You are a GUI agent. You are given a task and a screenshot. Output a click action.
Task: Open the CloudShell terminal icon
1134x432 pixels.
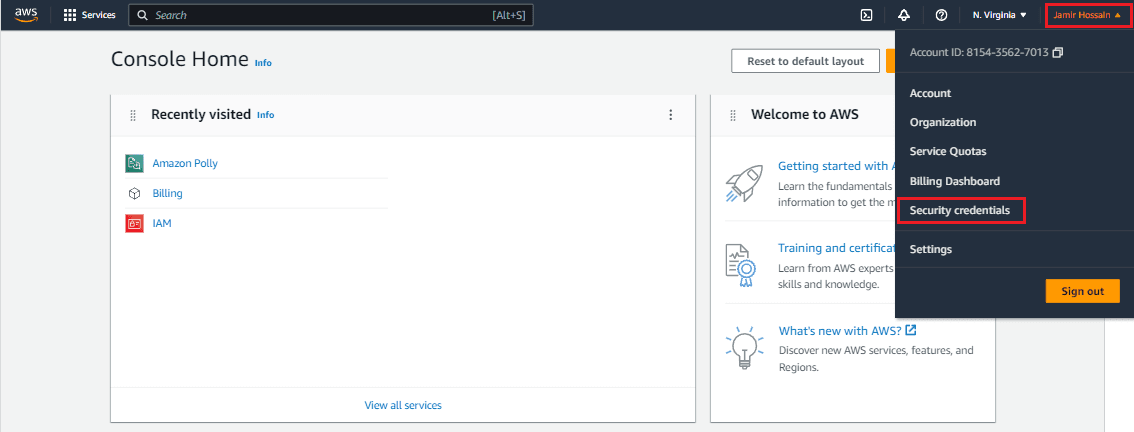[866, 15]
